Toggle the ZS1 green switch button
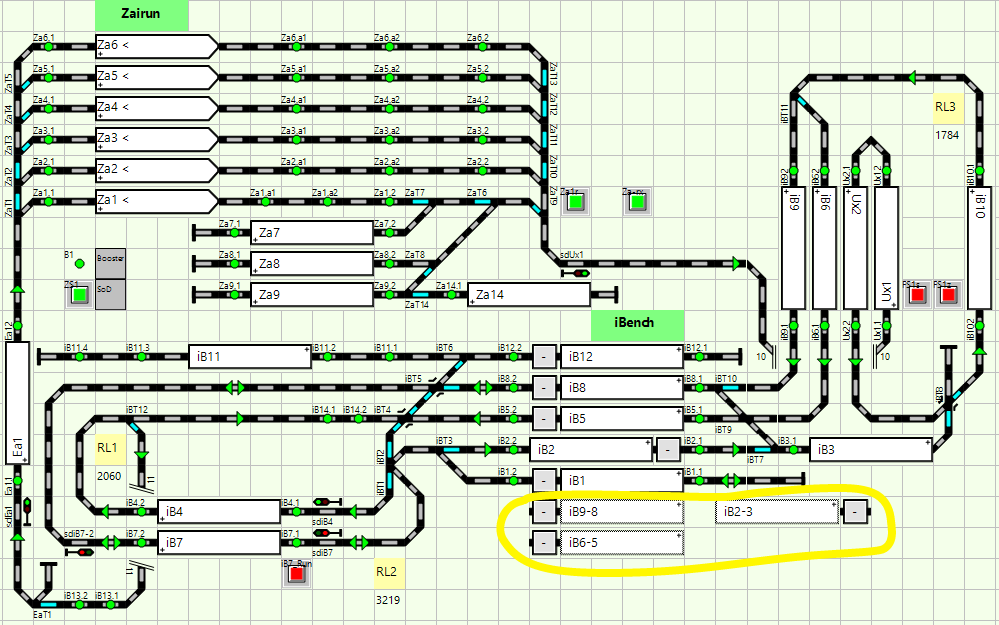Screen dimensions: 999x625 coord(78,296)
